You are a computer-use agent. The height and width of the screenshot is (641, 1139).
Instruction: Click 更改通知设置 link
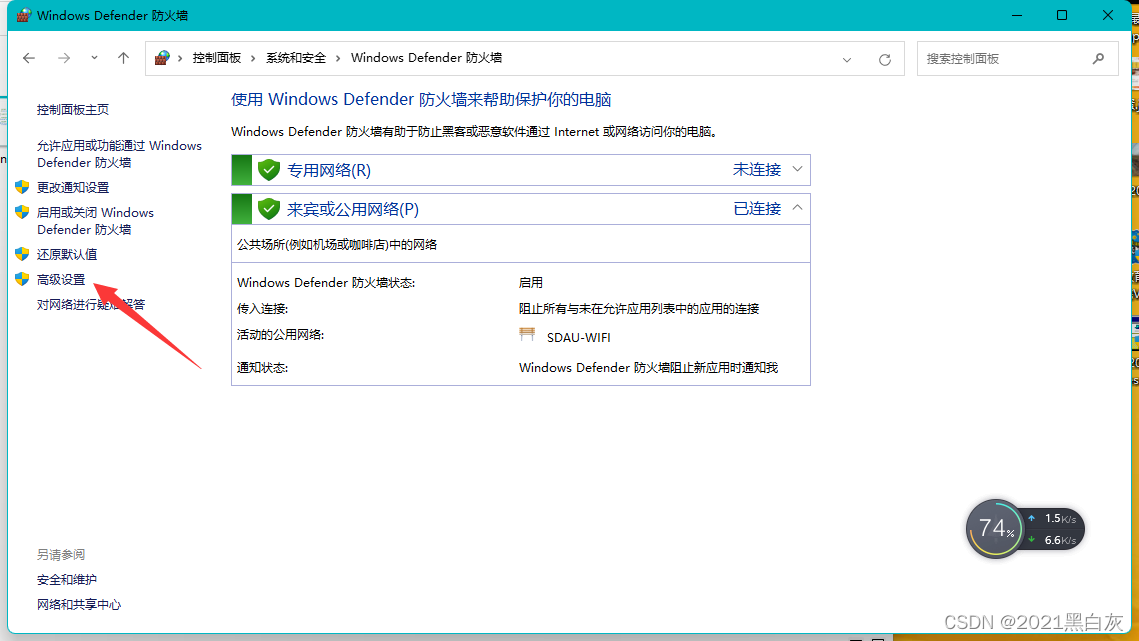point(73,188)
